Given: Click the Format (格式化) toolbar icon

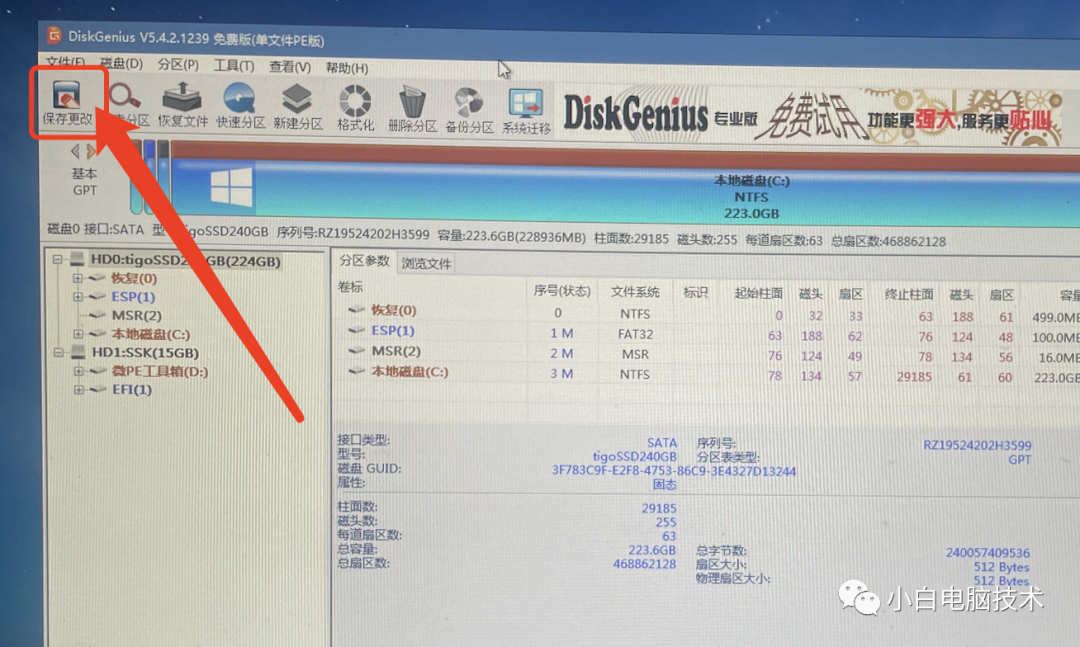Looking at the screenshot, I should [355, 108].
